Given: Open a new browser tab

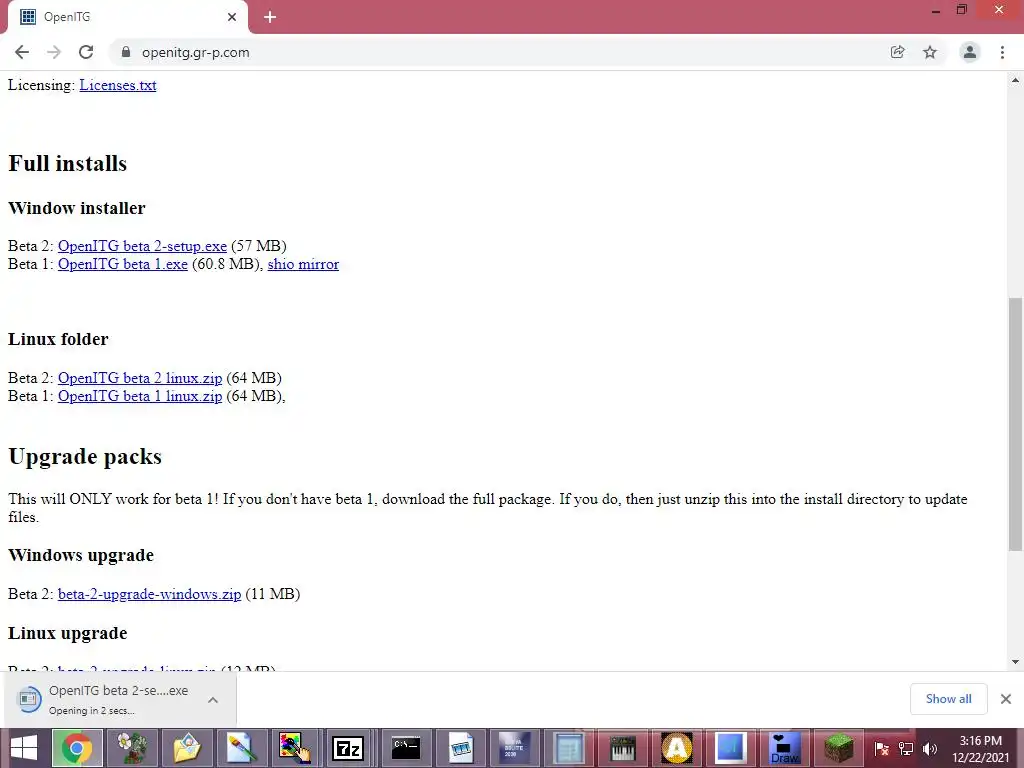Looking at the screenshot, I should pyautogui.click(x=270, y=17).
